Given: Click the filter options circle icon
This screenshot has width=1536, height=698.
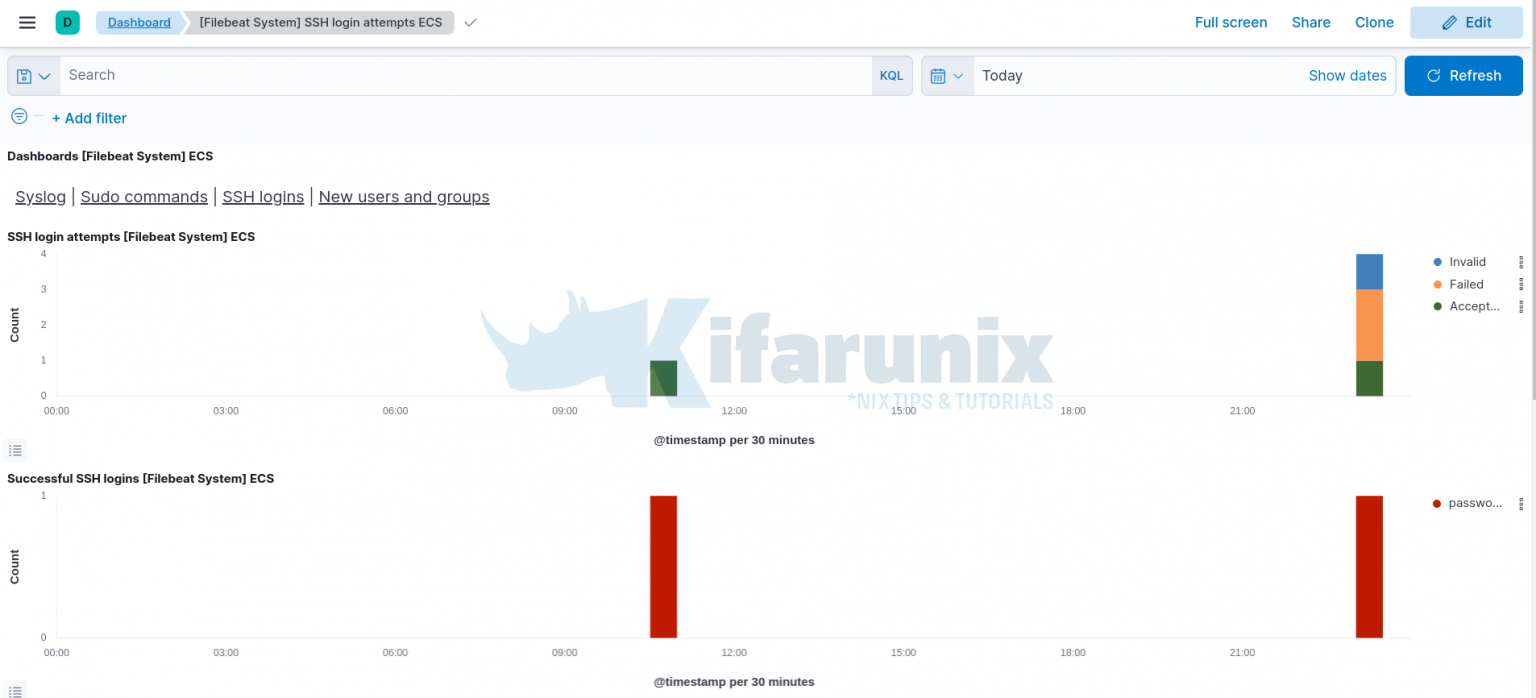Looking at the screenshot, I should pyautogui.click(x=19, y=116).
